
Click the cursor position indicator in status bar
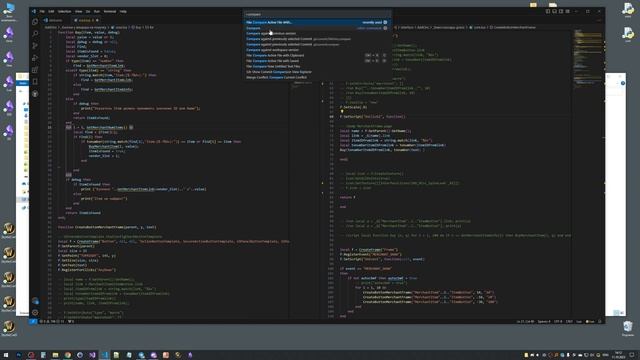[525, 322]
